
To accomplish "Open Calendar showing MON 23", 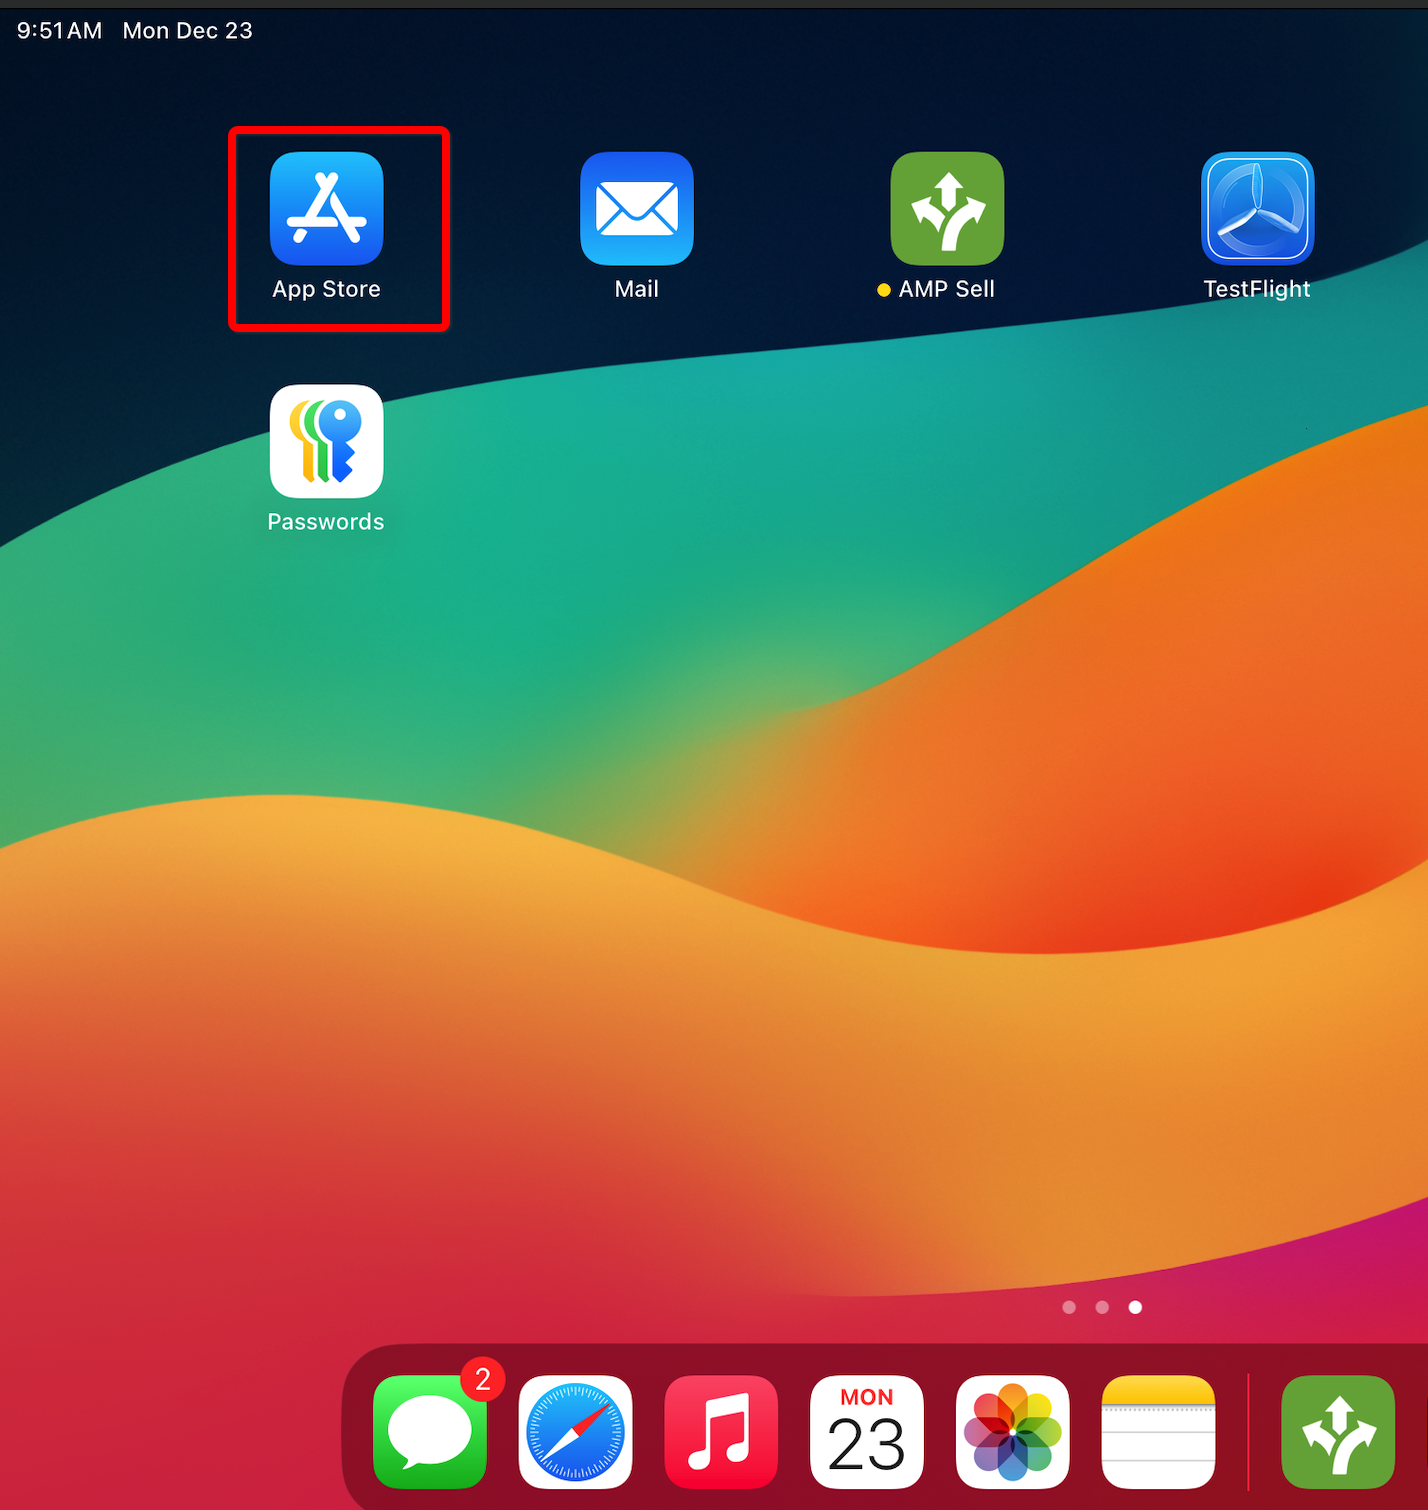I will [x=867, y=1432].
